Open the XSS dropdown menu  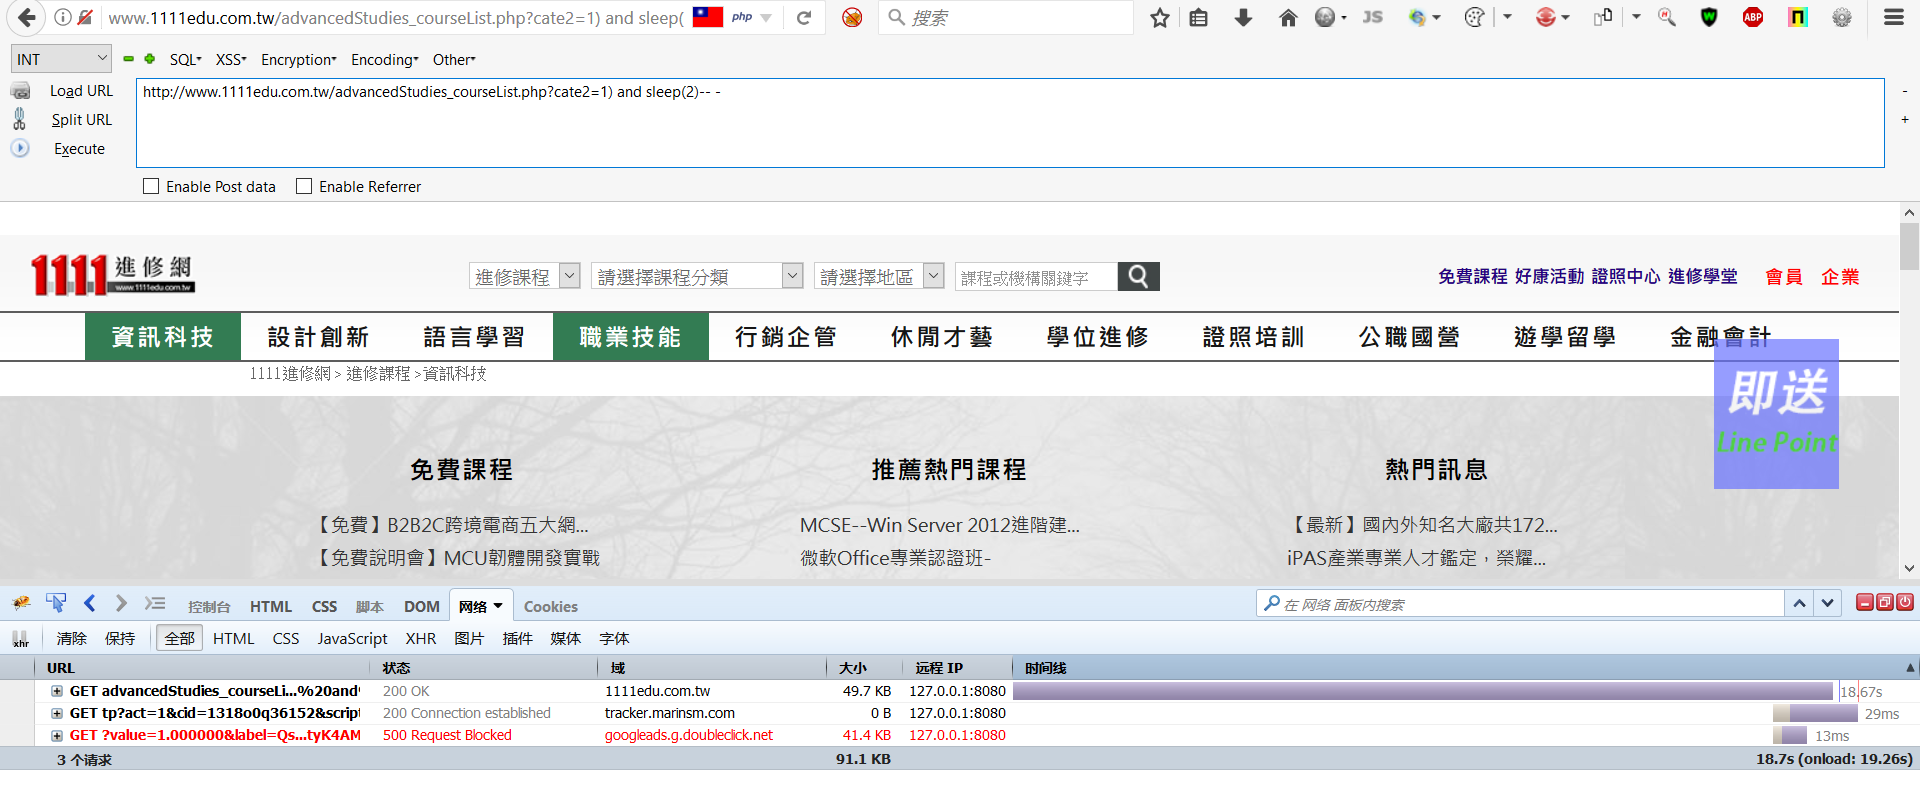point(231,60)
